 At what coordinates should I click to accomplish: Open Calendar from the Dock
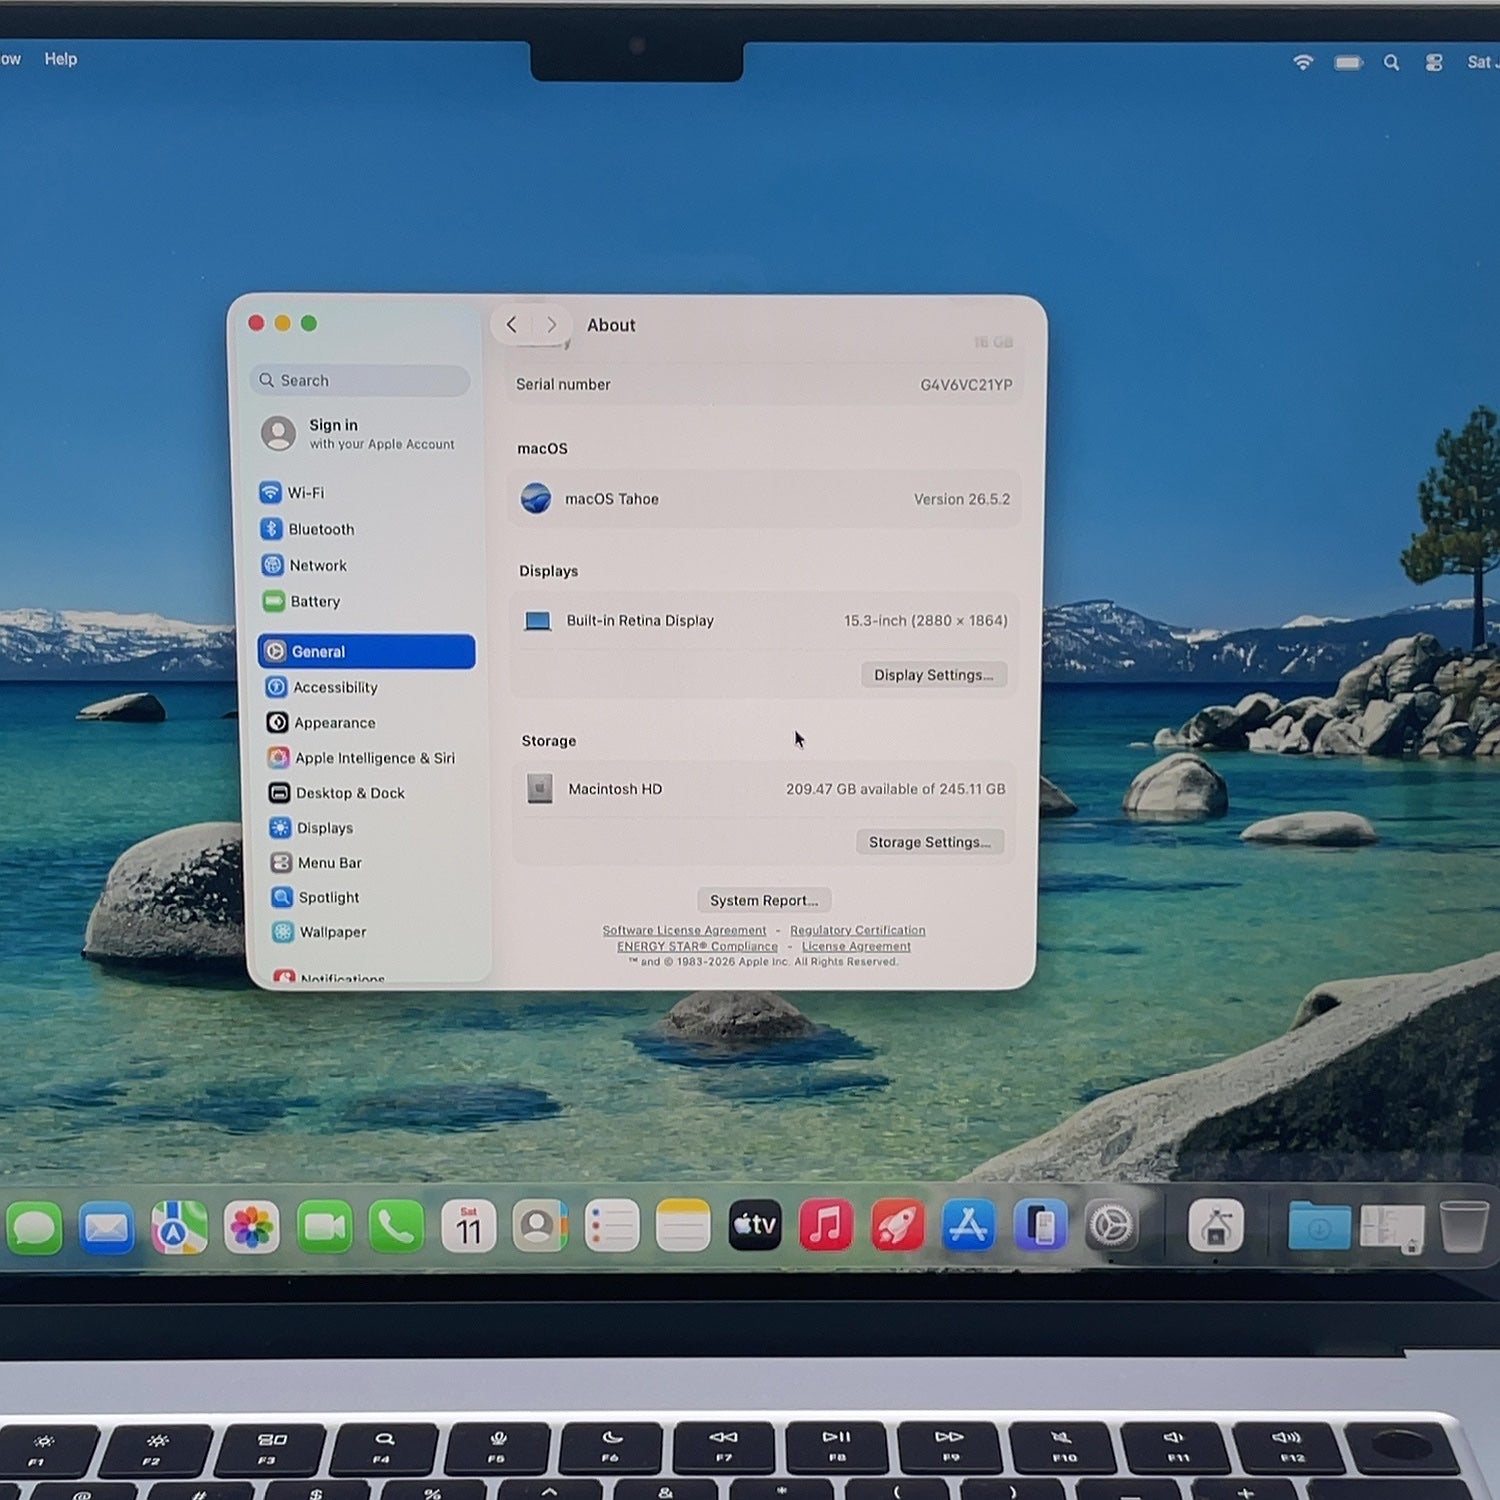click(468, 1227)
